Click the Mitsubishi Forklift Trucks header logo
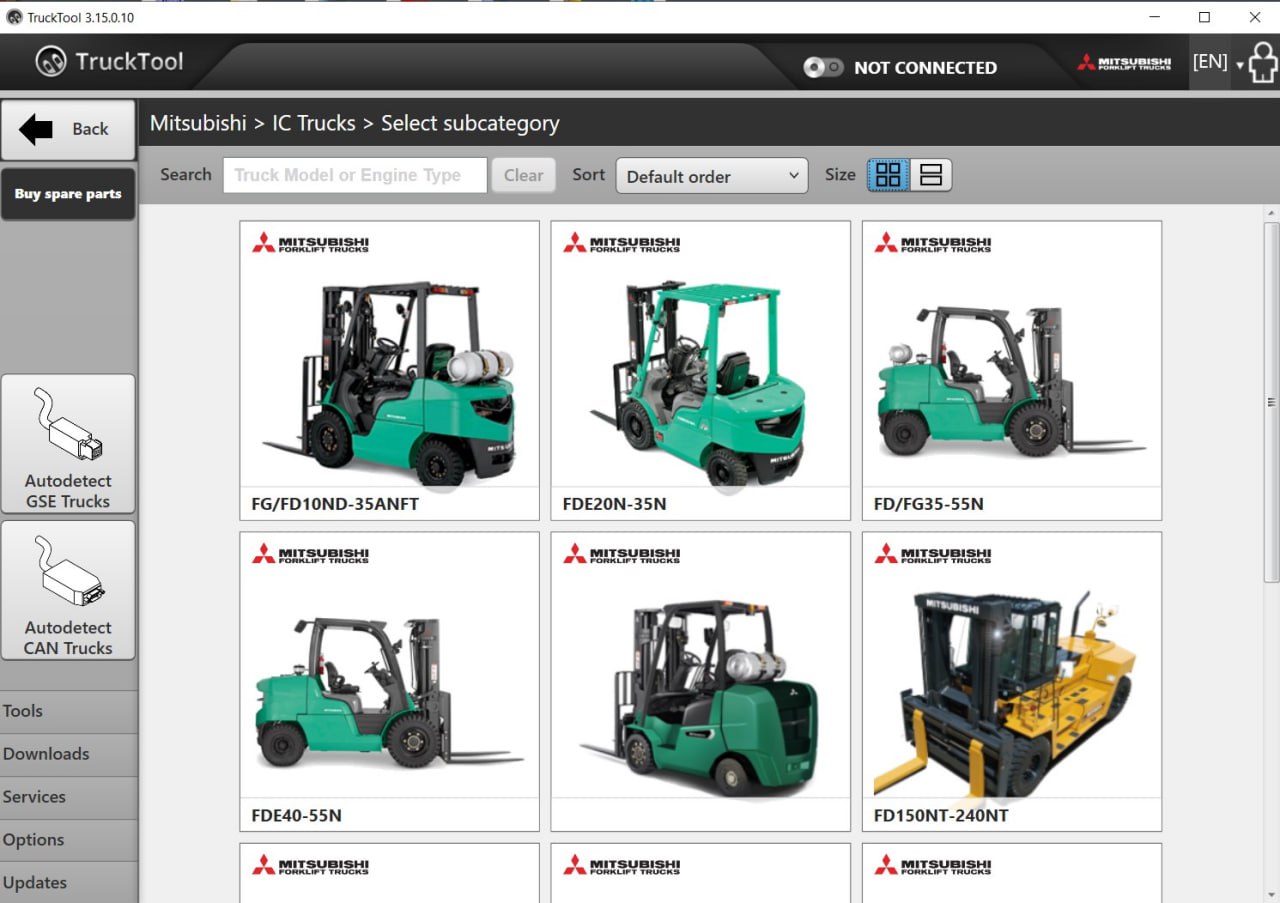This screenshot has width=1280, height=903. (x=1124, y=63)
